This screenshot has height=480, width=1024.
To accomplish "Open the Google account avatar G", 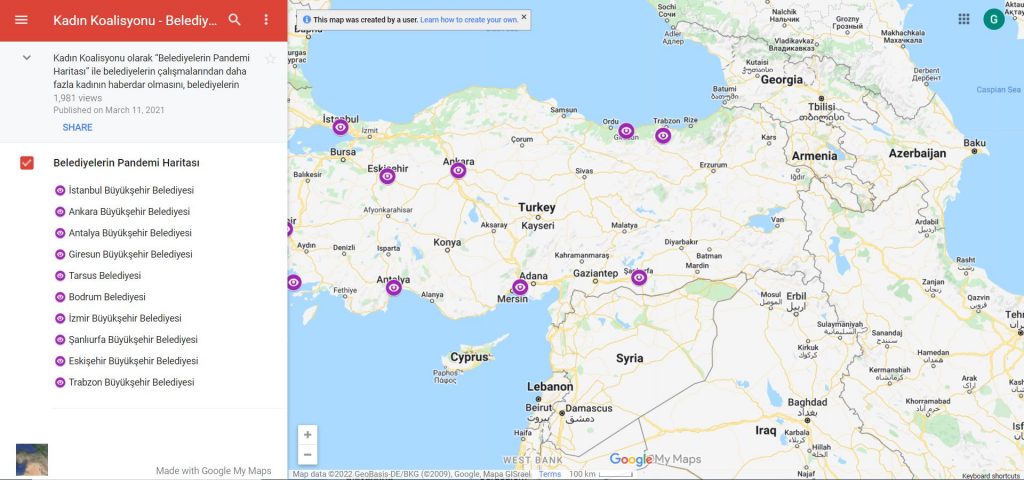I will tap(994, 19).
